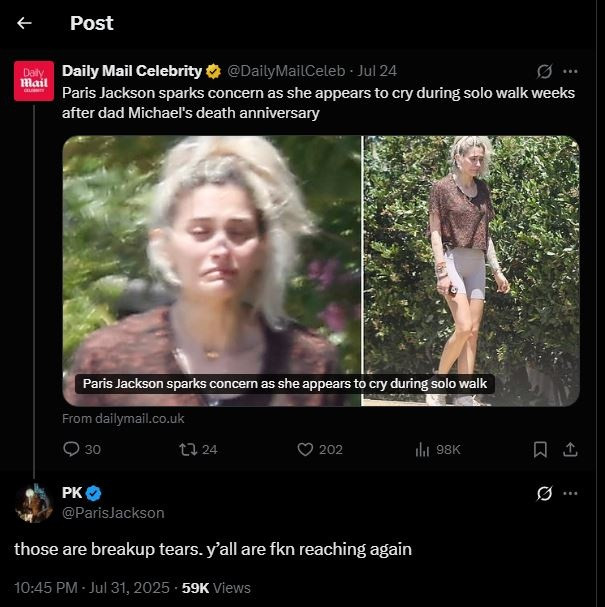The width and height of the screenshot is (605, 607).
Task: Open PK's profile avatar
Action: click(x=33, y=502)
